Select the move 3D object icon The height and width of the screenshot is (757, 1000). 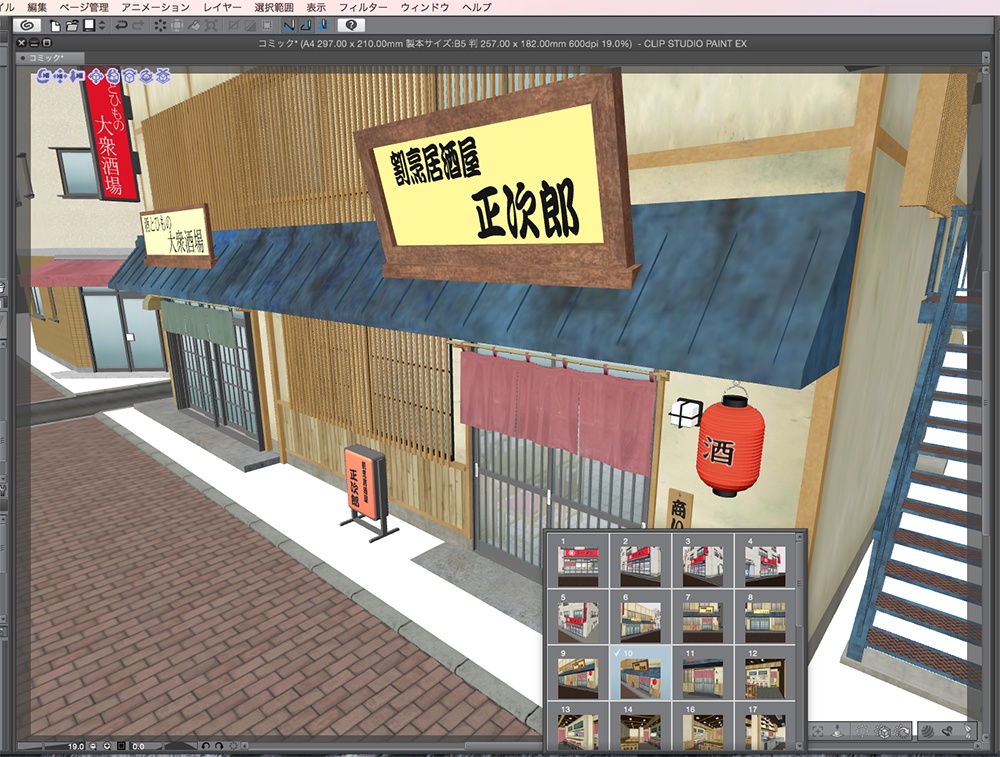click(x=96, y=76)
